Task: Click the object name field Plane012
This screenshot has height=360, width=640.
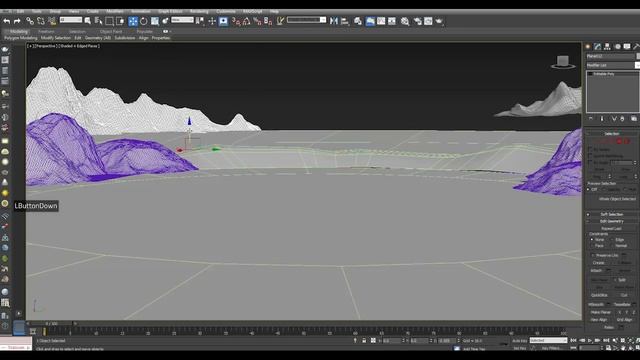Action: [610, 56]
